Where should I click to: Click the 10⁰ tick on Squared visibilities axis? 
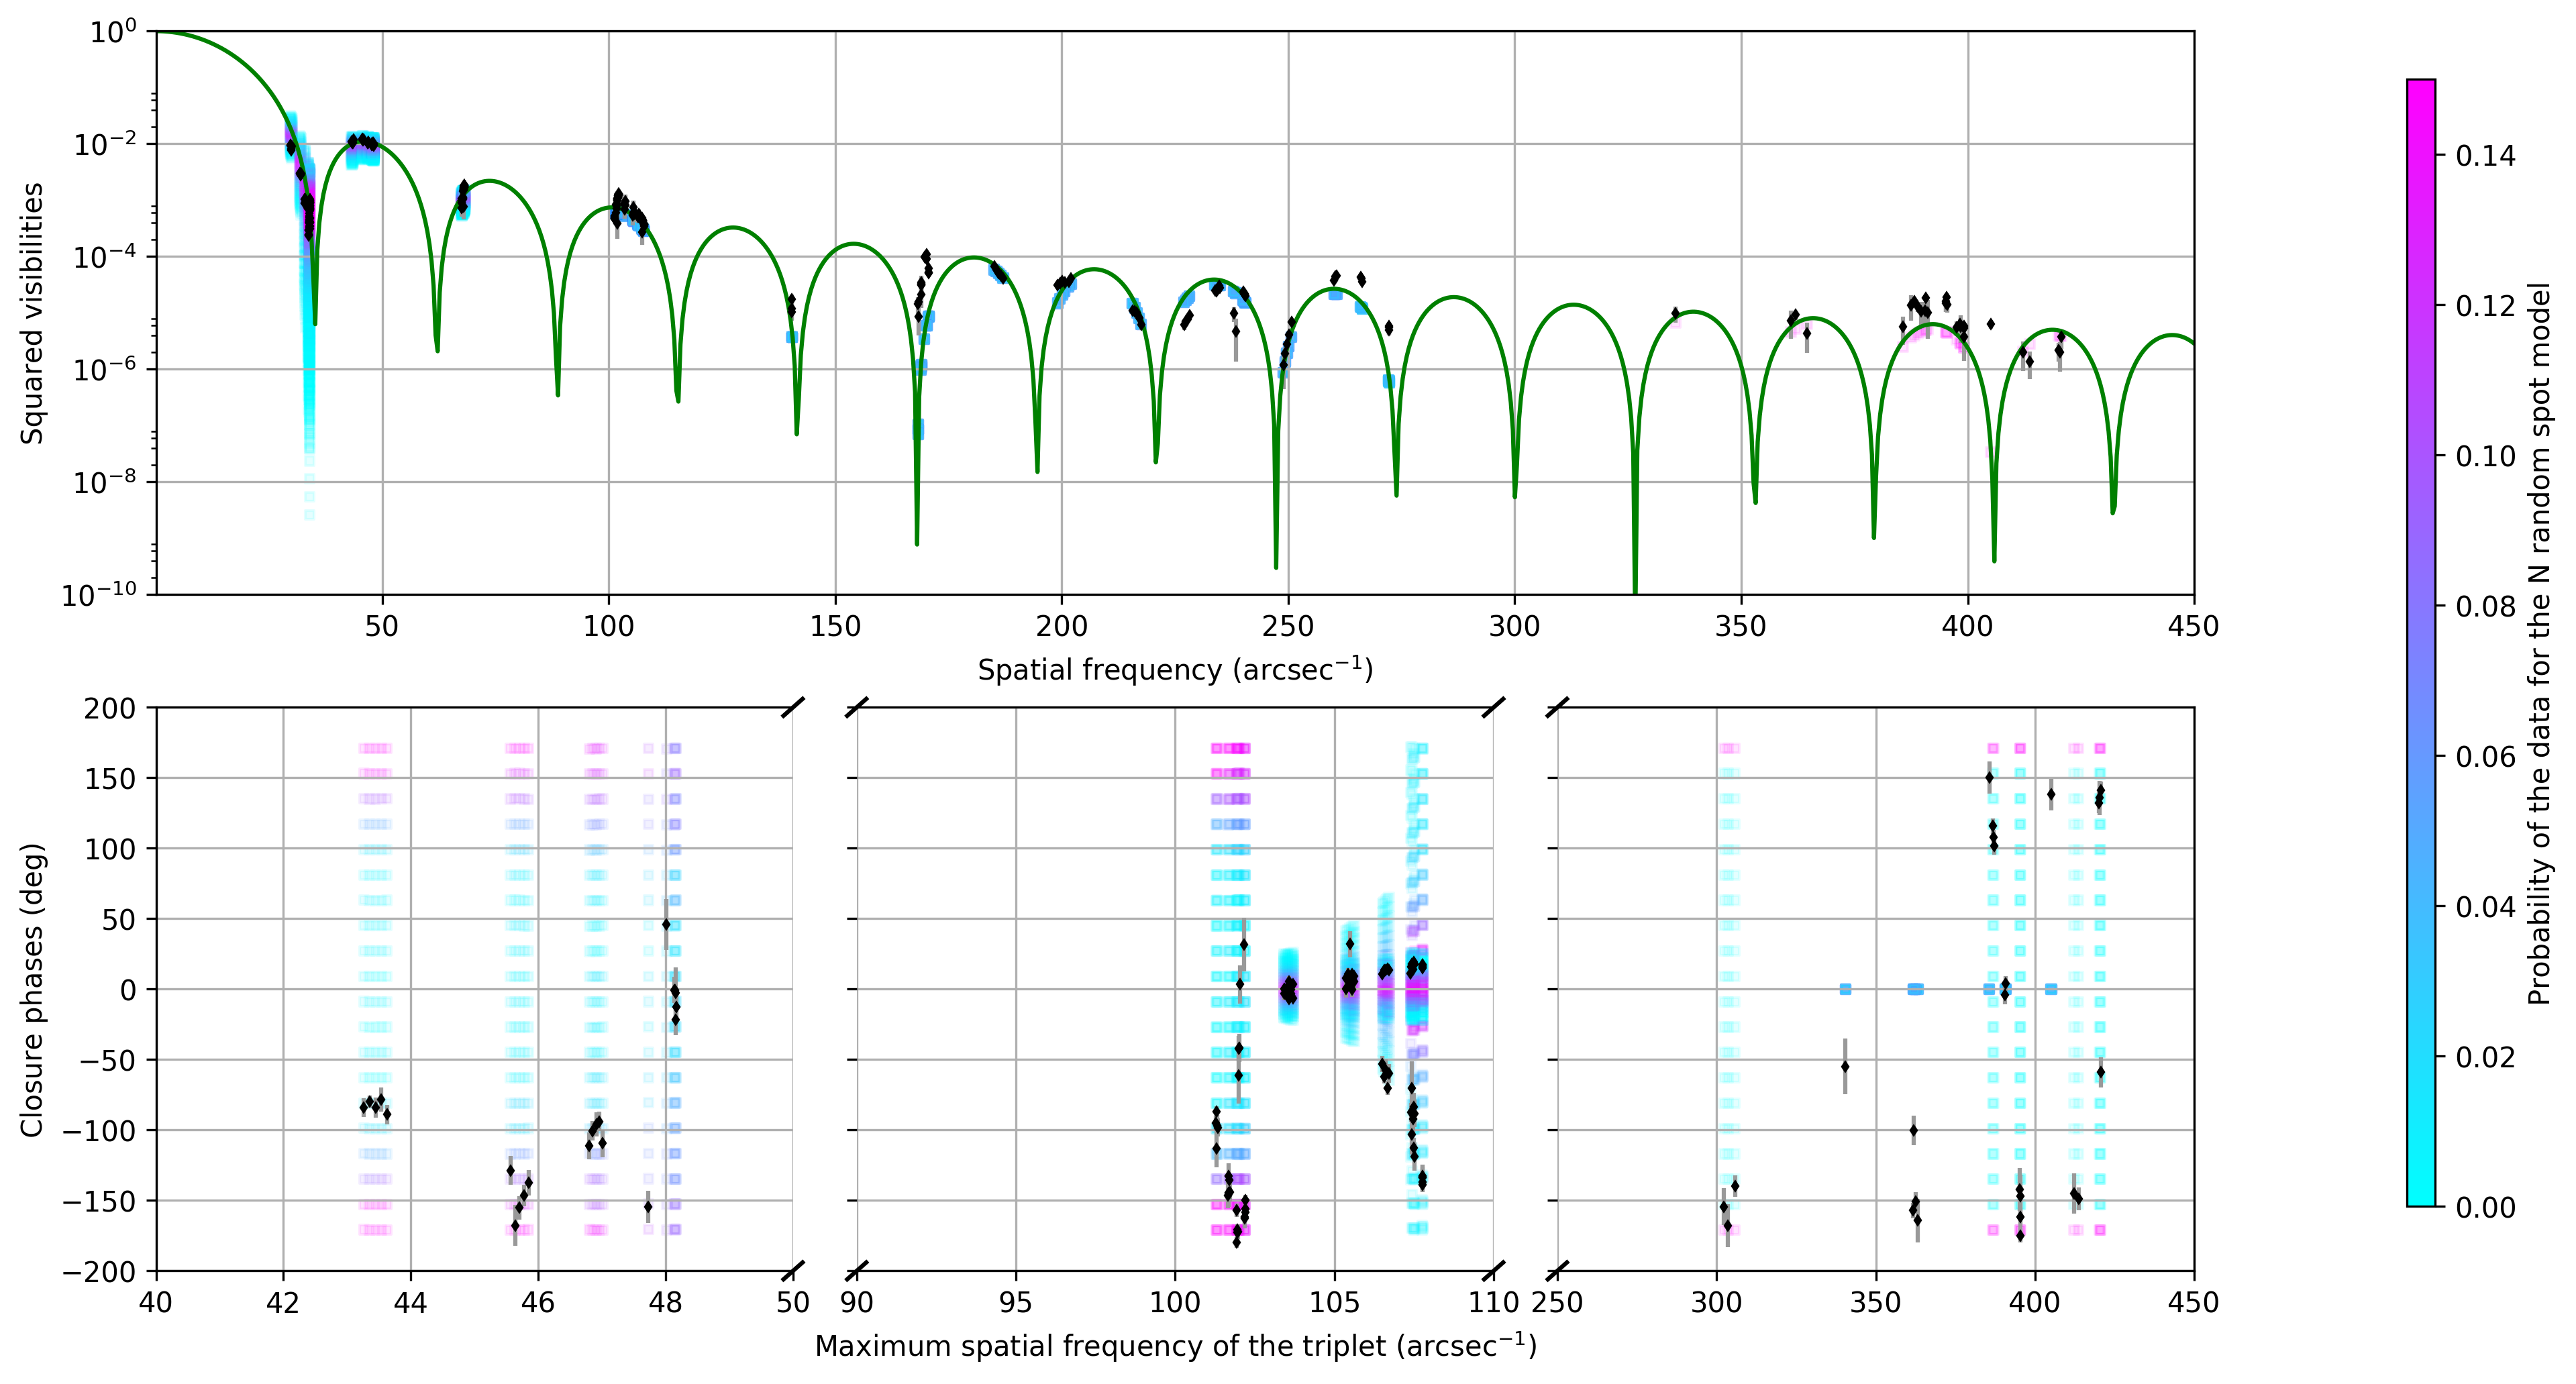pyautogui.click(x=113, y=32)
